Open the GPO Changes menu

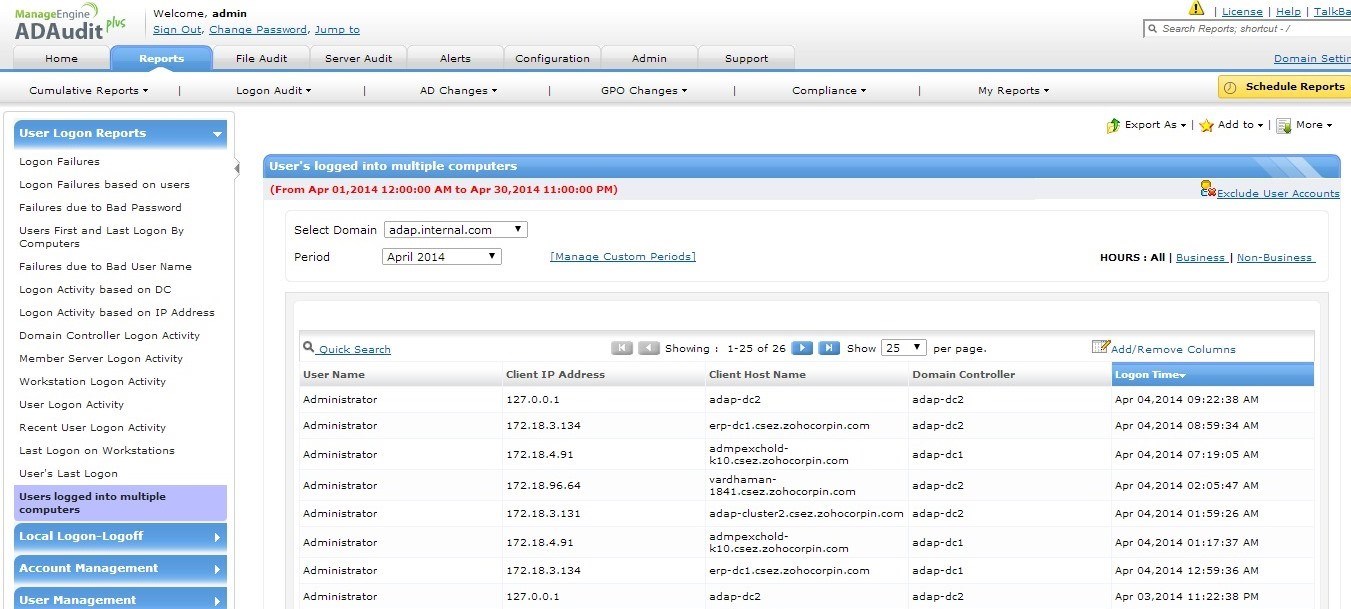click(644, 91)
